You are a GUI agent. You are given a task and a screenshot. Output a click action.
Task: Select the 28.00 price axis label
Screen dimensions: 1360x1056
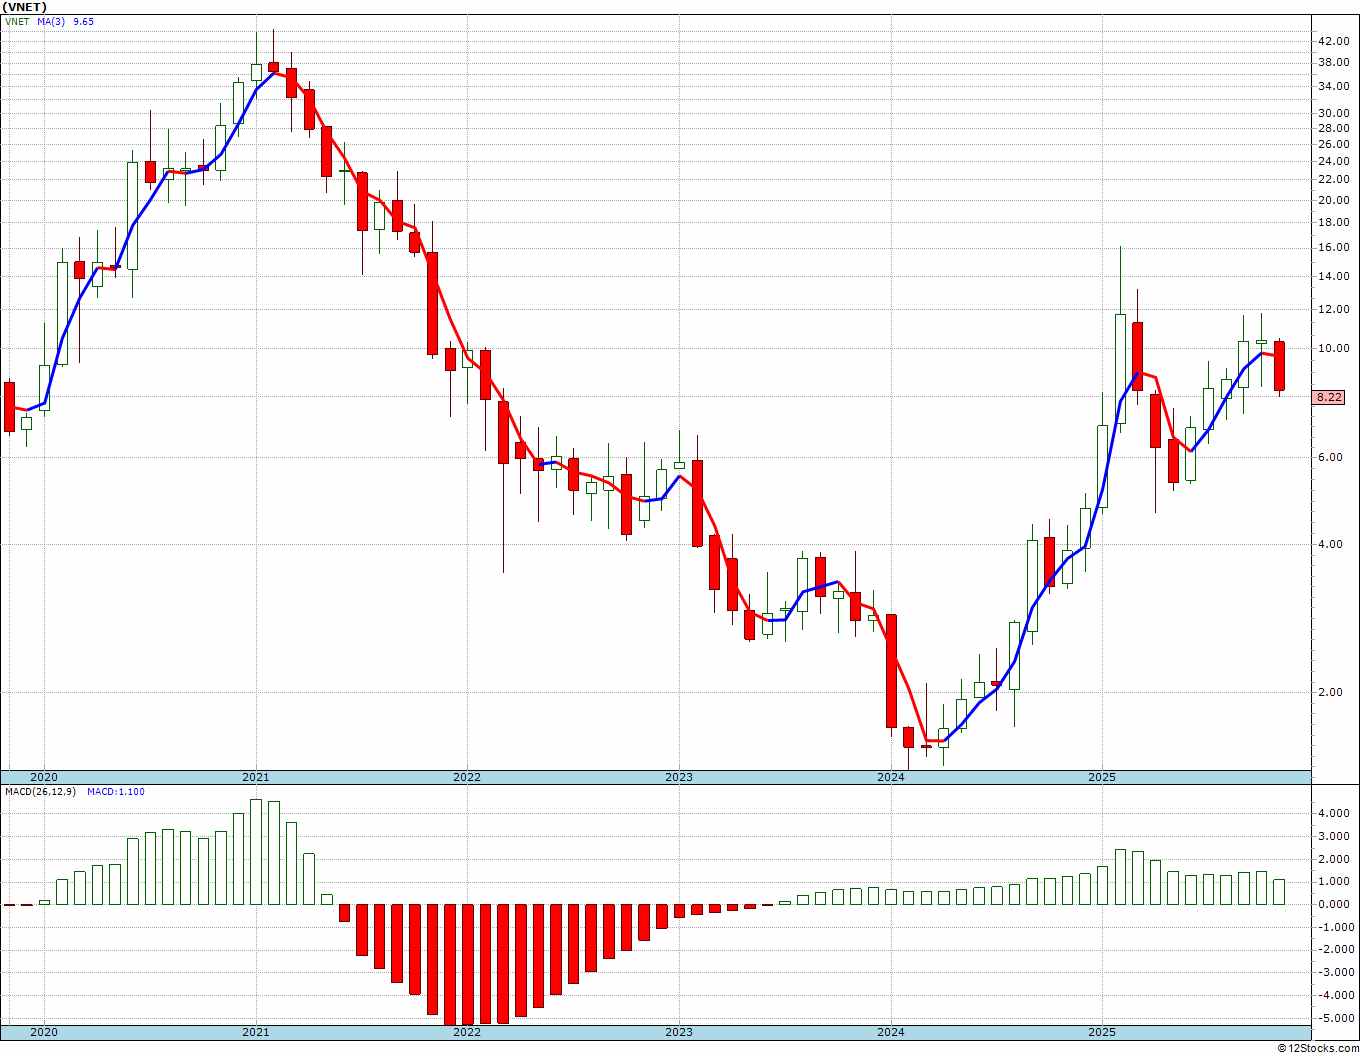[x=1333, y=128]
